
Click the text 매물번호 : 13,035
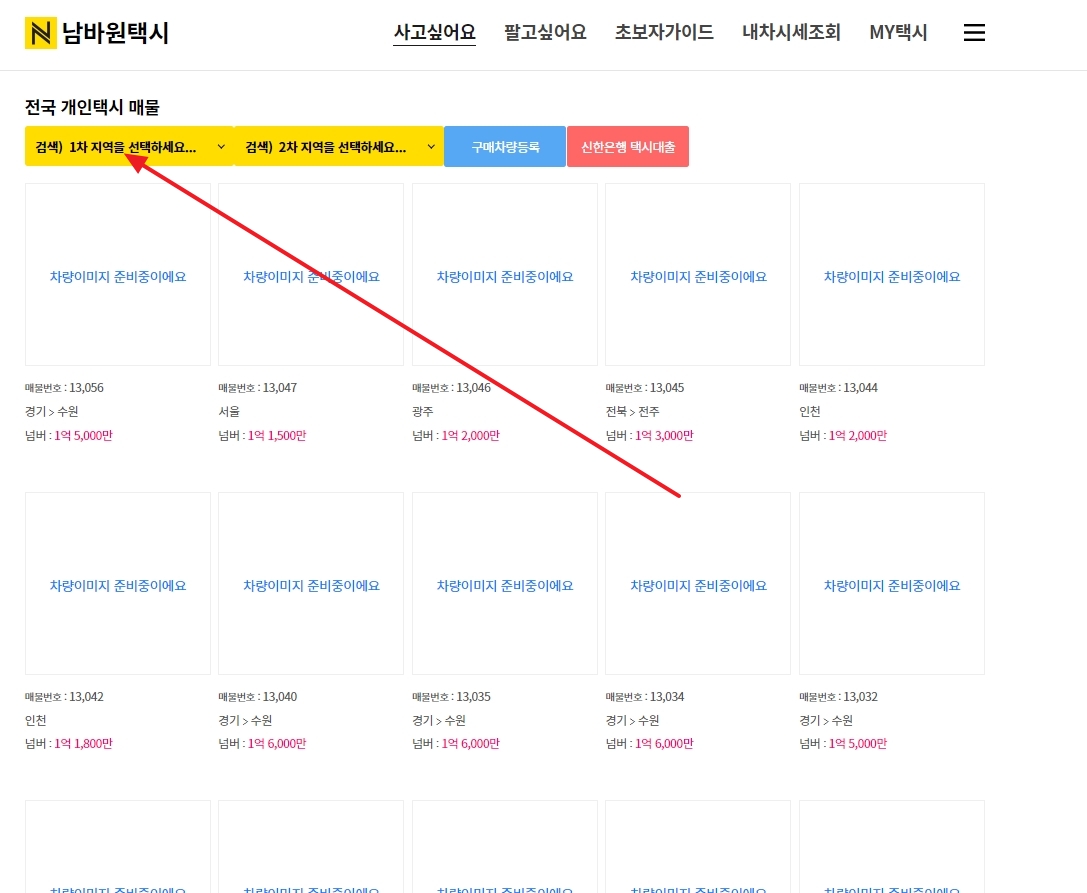coord(451,696)
